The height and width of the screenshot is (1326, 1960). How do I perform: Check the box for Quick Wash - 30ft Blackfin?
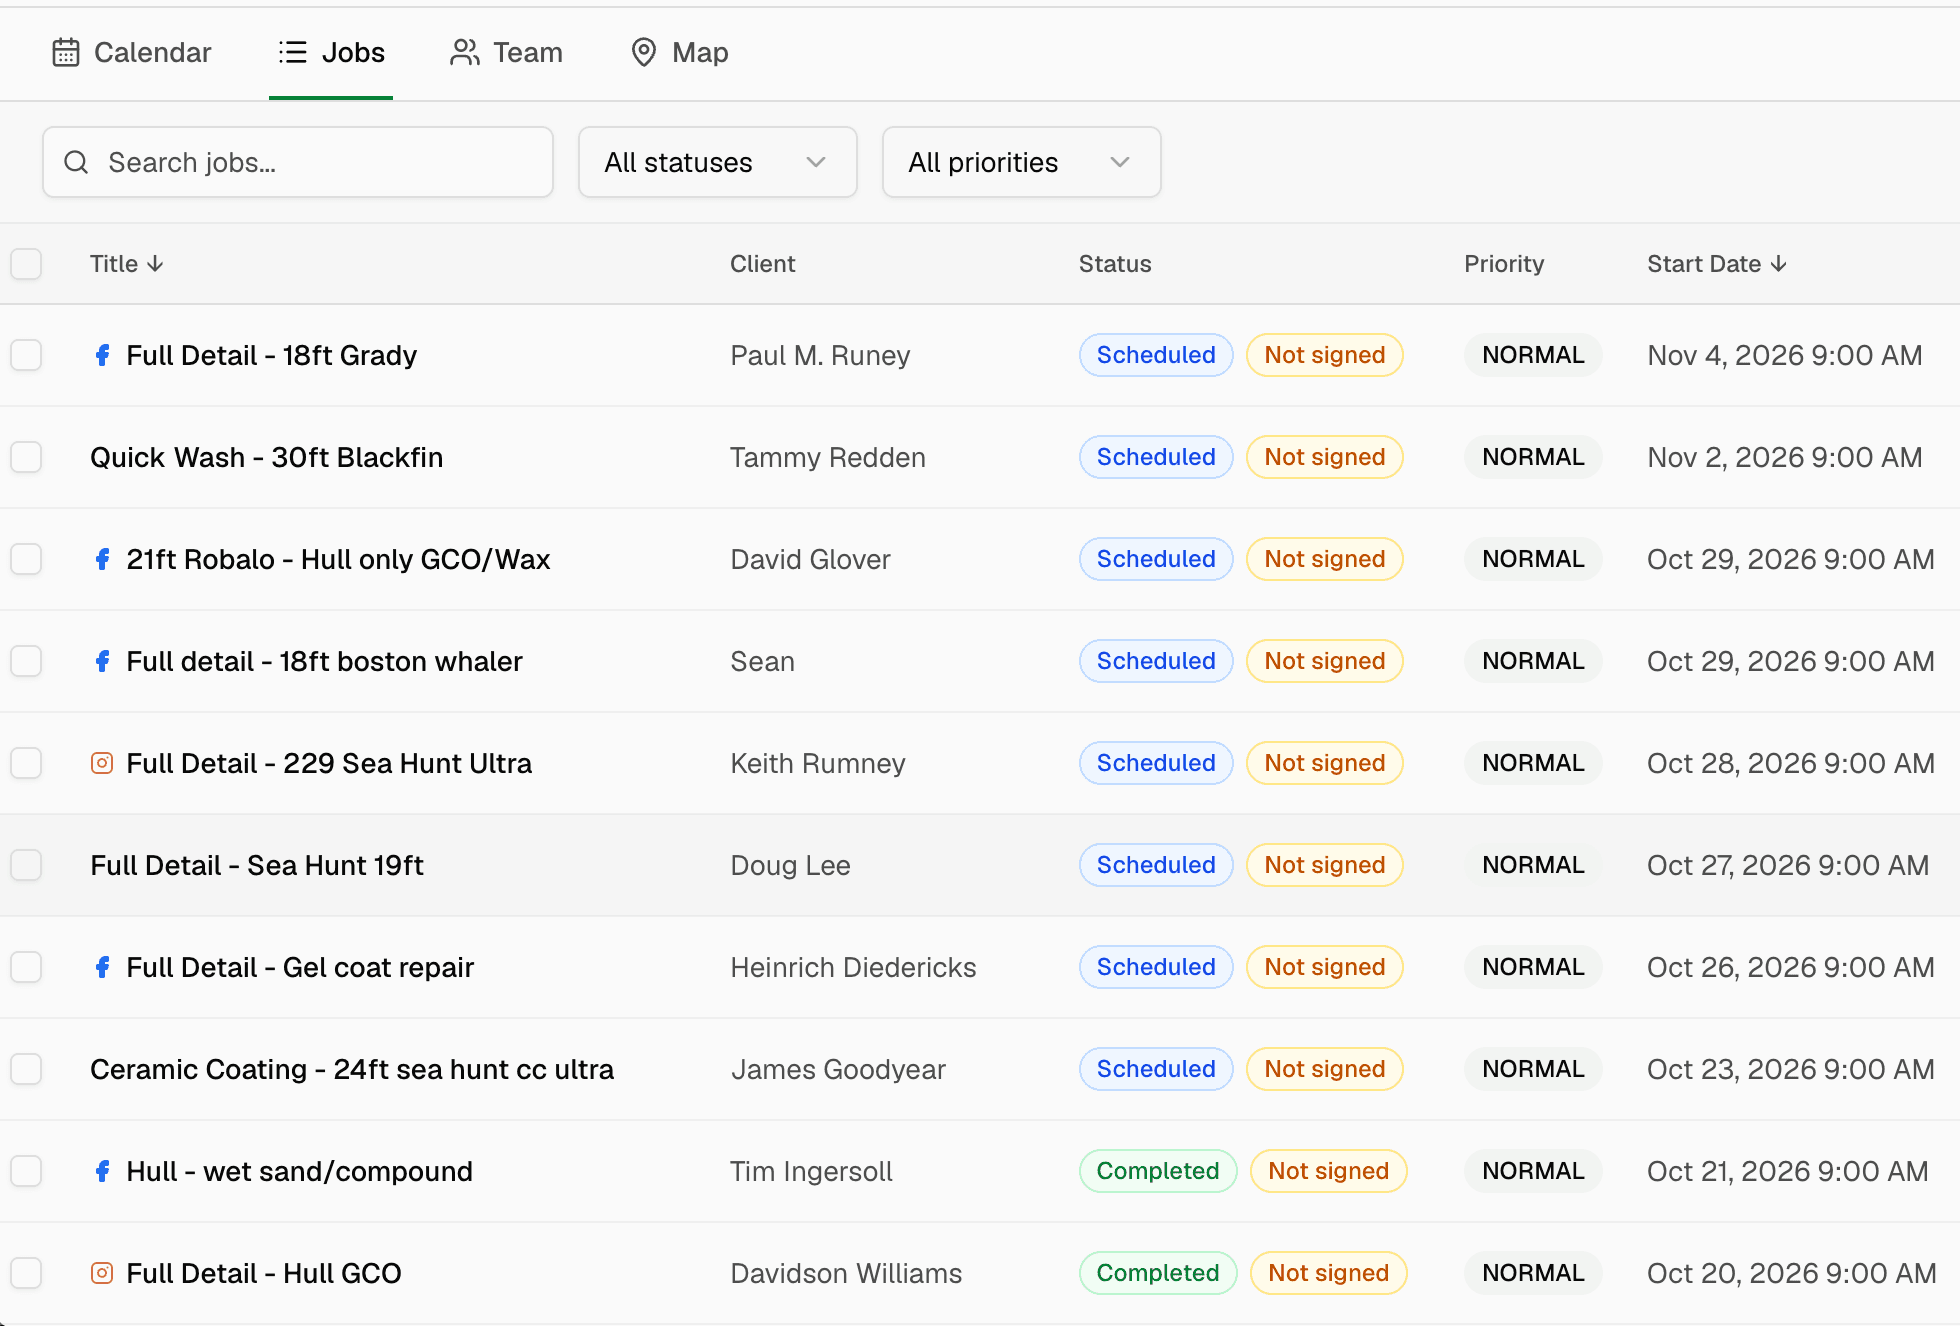26,457
